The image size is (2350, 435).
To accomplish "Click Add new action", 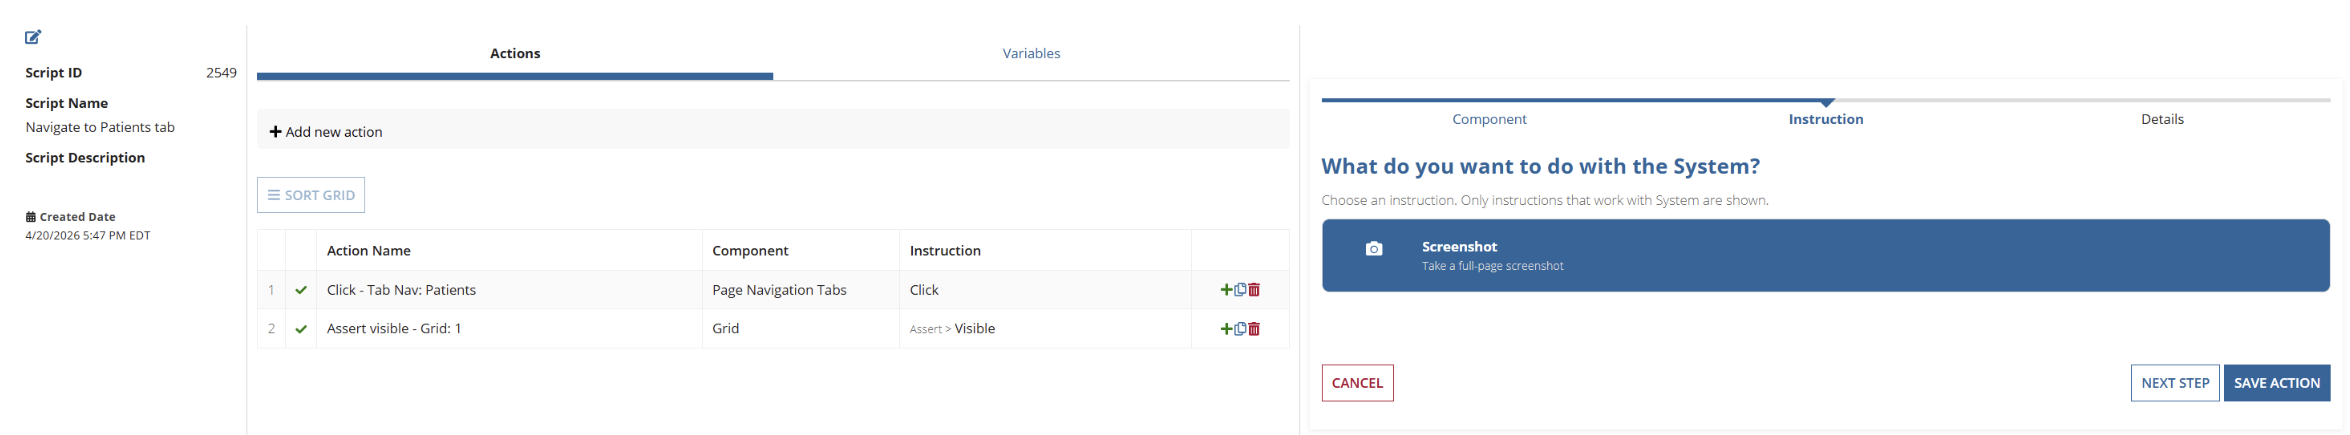I will tap(326, 132).
